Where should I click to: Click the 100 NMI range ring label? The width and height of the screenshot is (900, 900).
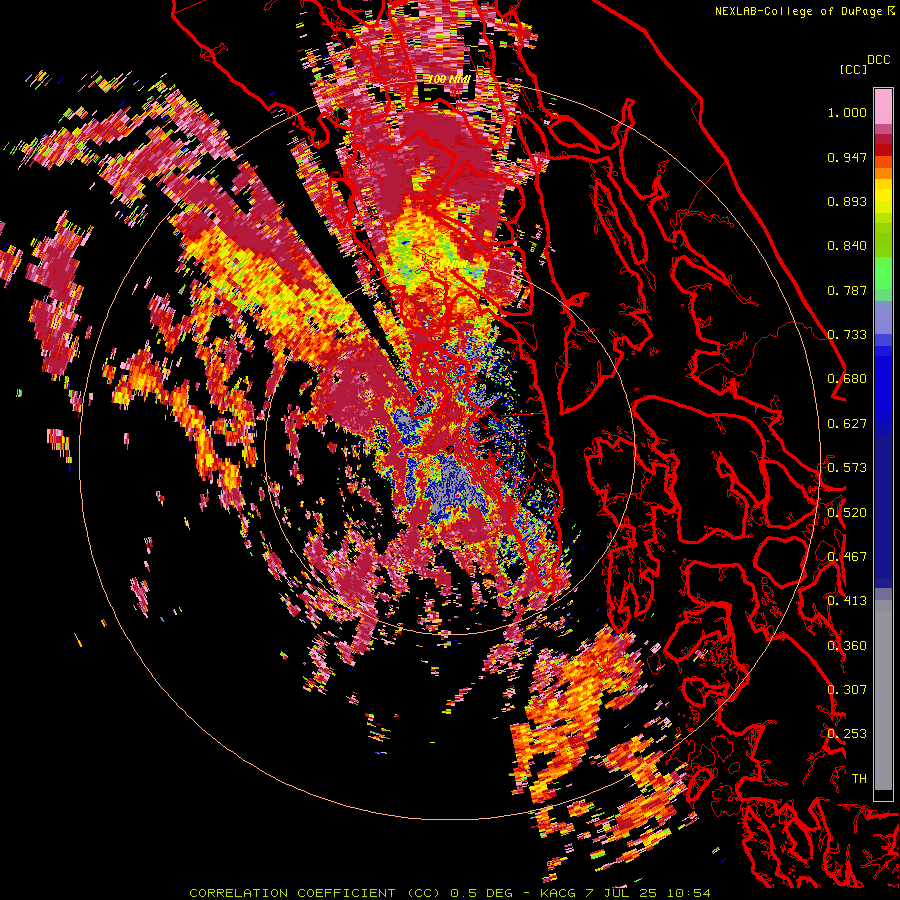[451, 79]
